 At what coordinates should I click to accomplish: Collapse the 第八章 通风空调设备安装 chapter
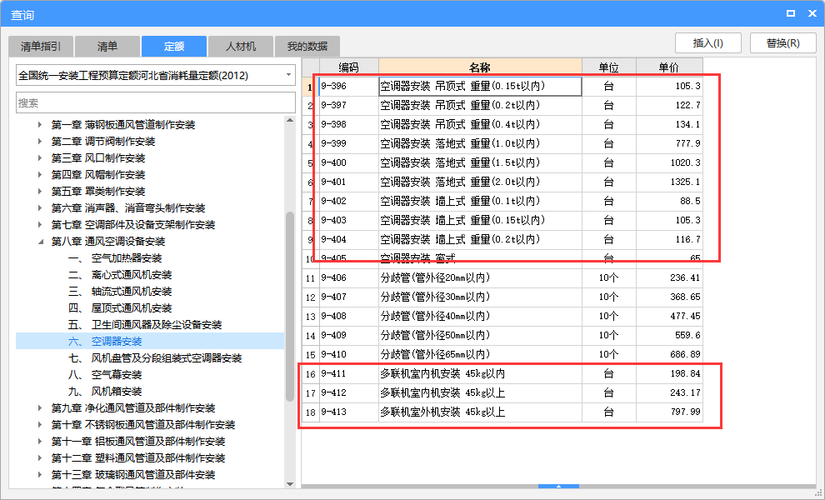(41, 241)
